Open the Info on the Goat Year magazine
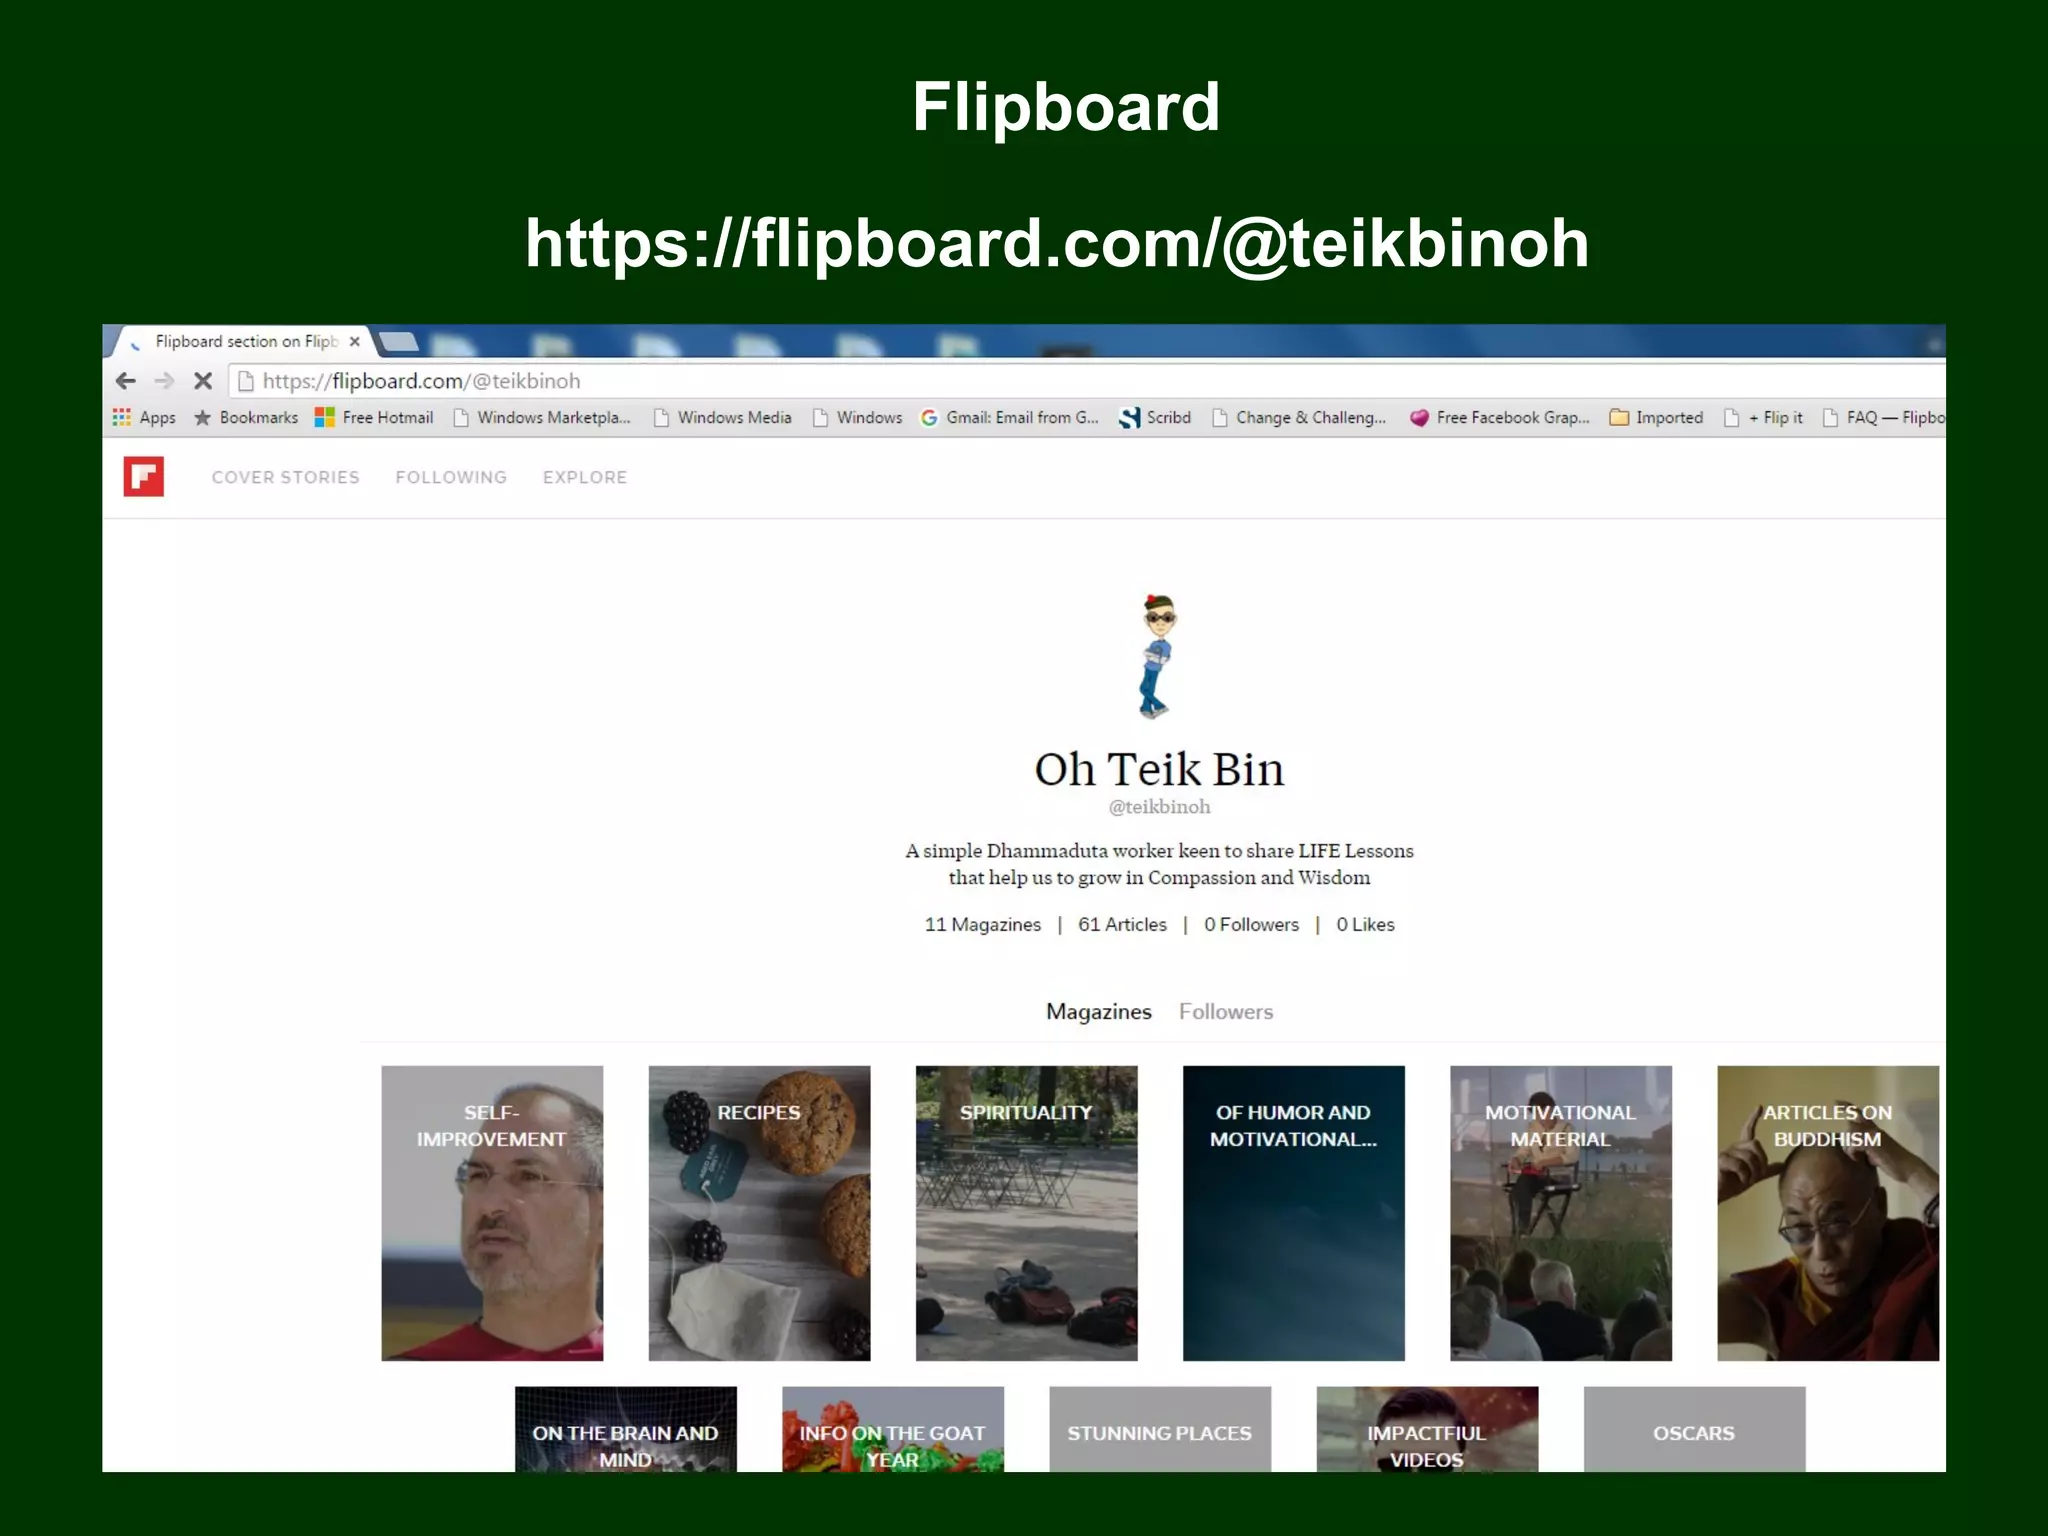The height and width of the screenshot is (1536, 2048). pos(893,1429)
